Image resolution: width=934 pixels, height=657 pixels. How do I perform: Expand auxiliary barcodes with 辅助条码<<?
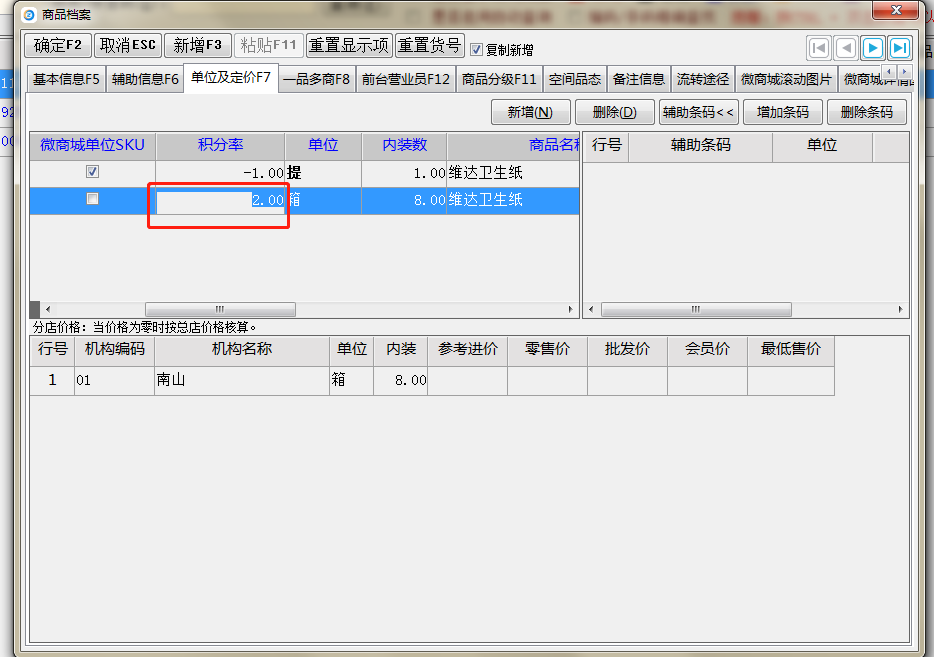698,112
